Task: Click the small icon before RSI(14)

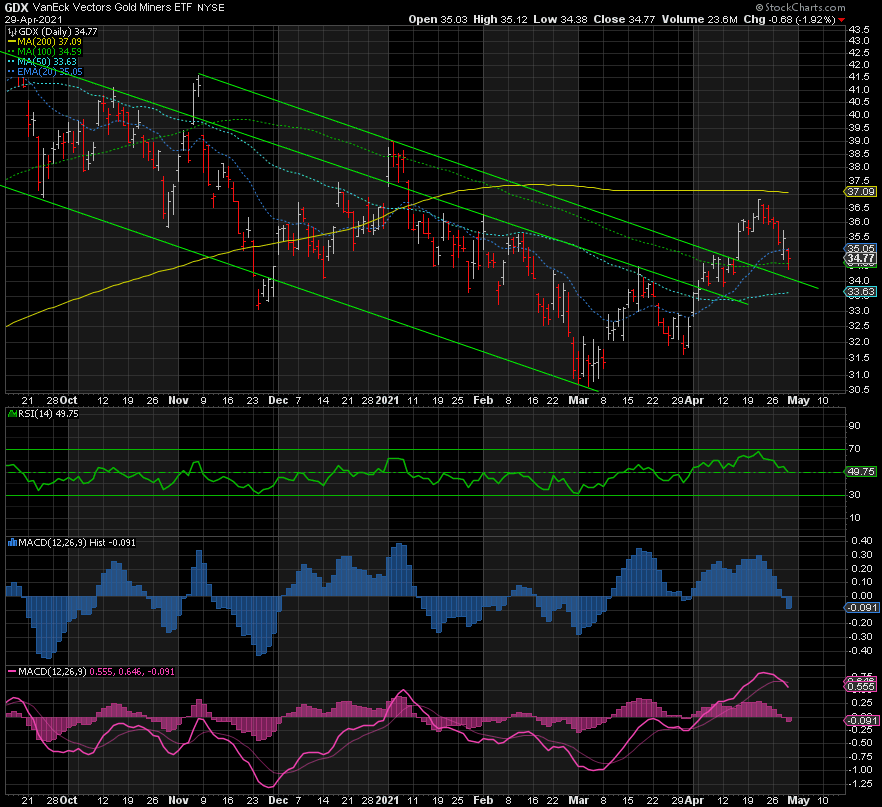Action: pyautogui.click(x=12, y=414)
